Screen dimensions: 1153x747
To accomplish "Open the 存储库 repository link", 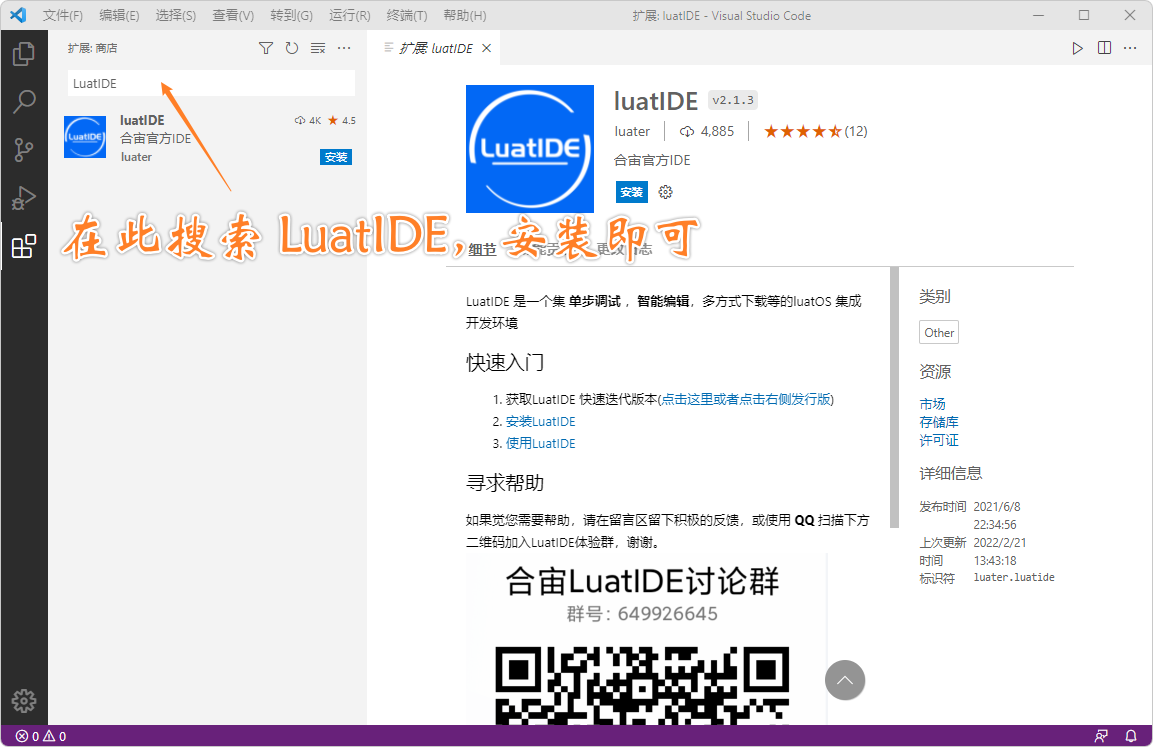I will 939,422.
